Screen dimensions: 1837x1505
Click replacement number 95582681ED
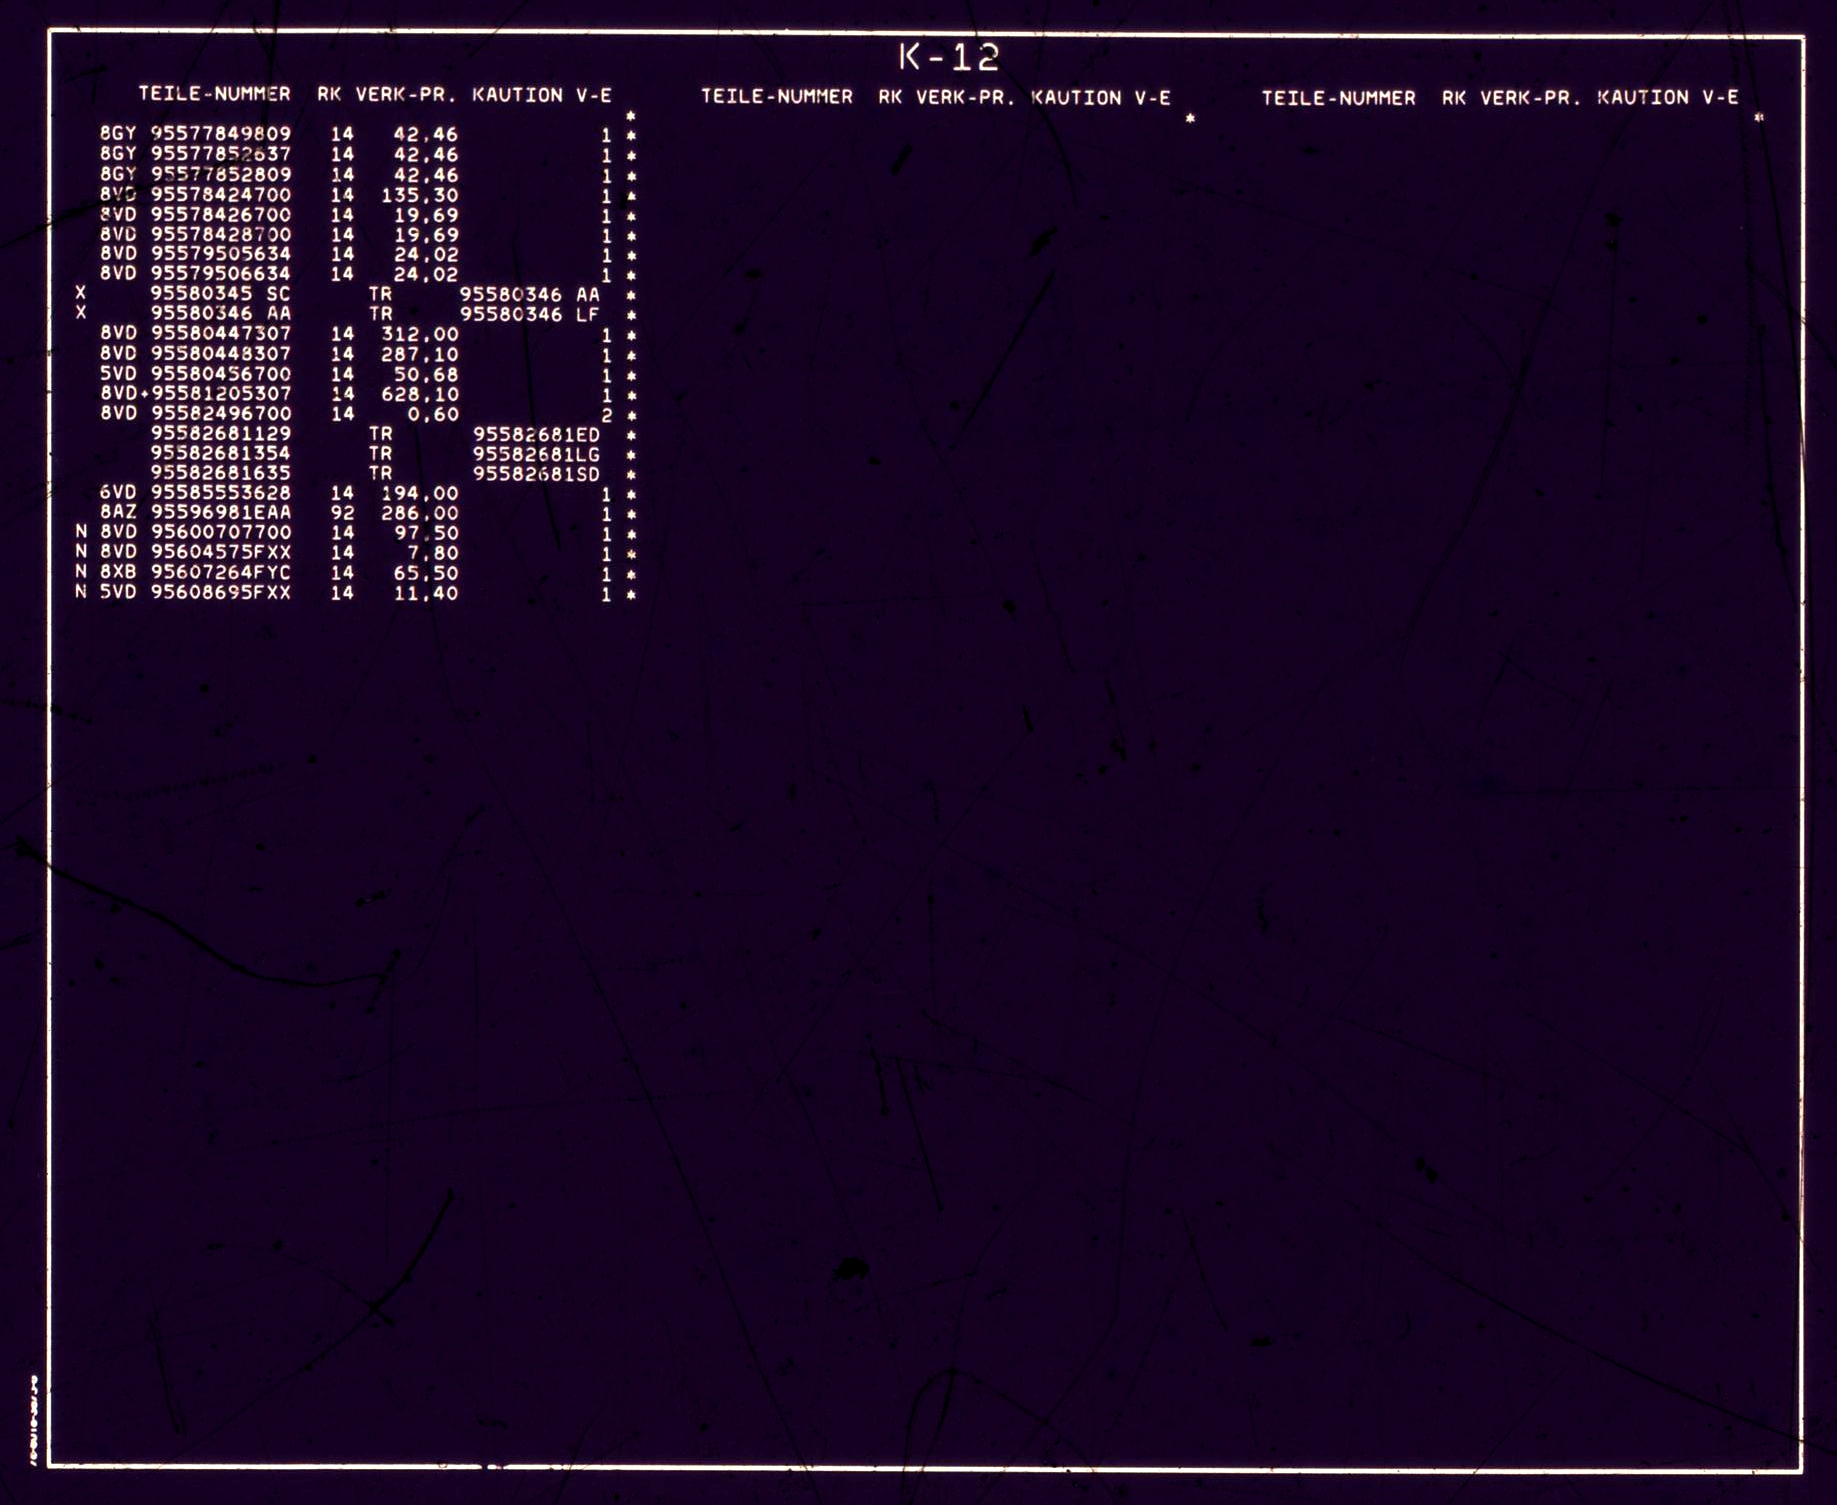[536, 434]
